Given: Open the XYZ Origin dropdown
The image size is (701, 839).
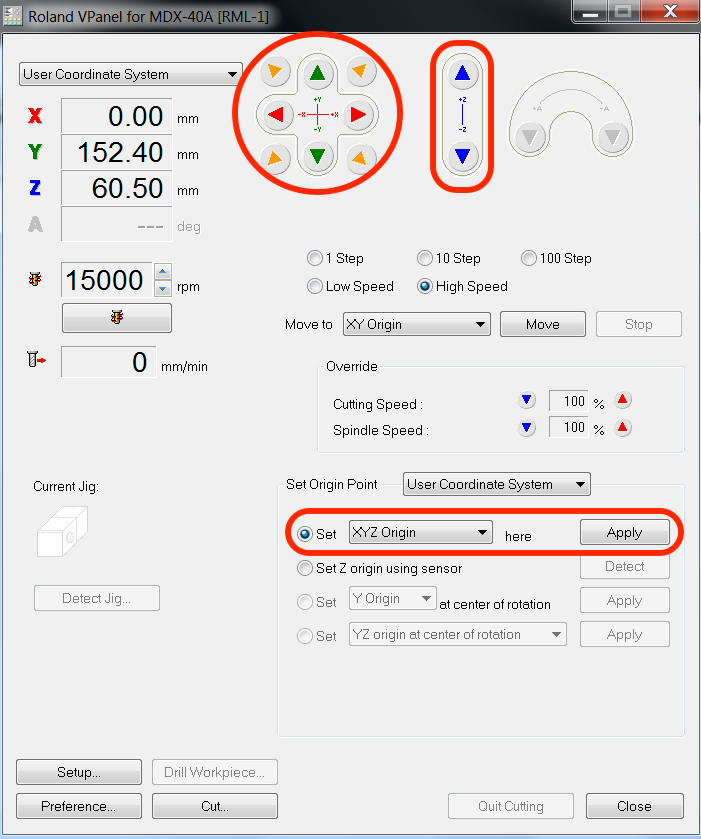Looking at the screenshot, I should (x=421, y=532).
